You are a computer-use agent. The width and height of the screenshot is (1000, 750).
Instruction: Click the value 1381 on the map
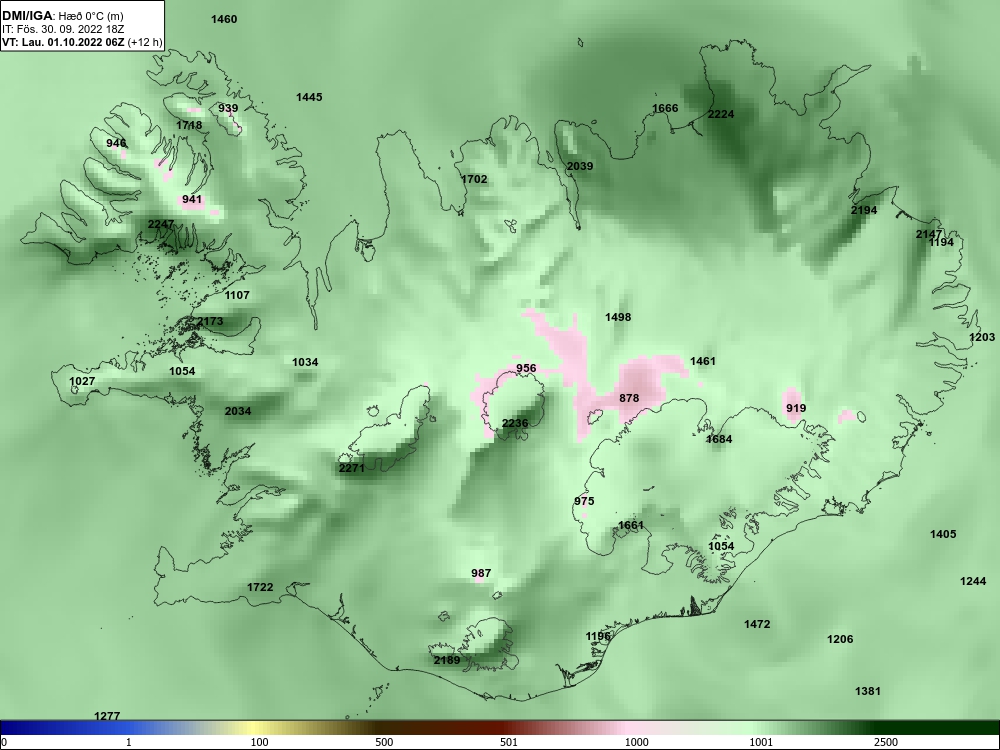pos(868,691)
